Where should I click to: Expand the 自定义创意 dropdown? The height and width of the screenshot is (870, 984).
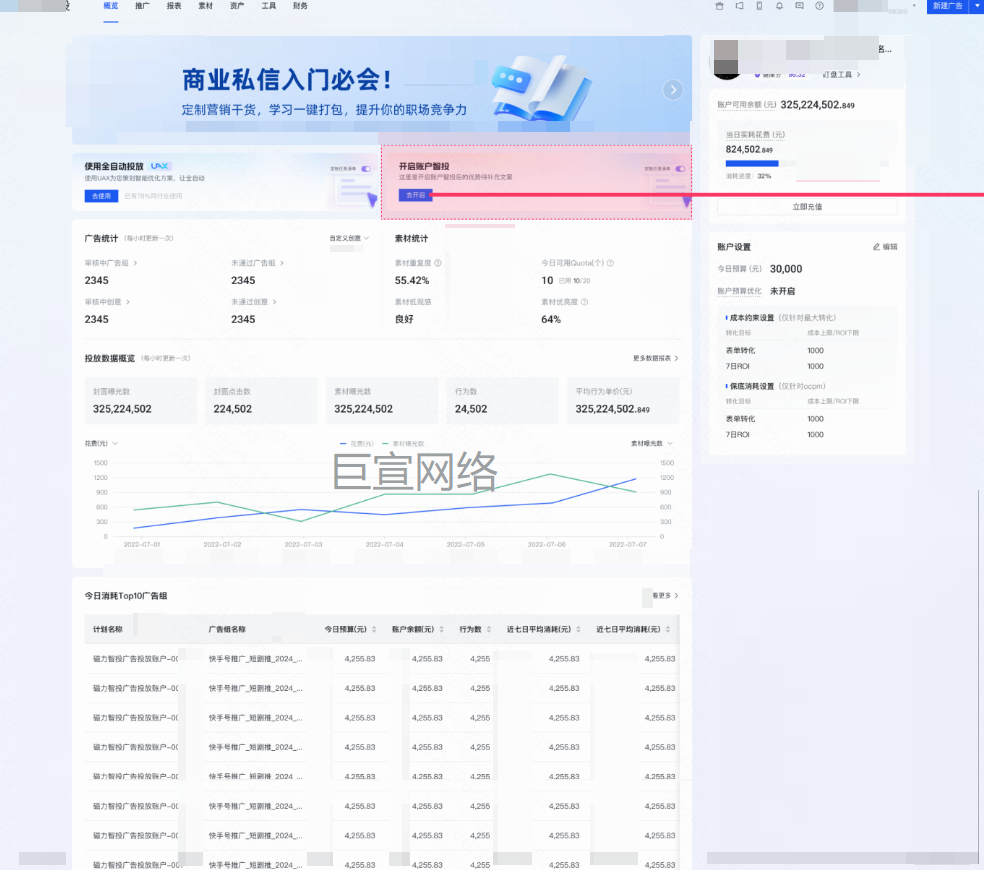point(349,238)
